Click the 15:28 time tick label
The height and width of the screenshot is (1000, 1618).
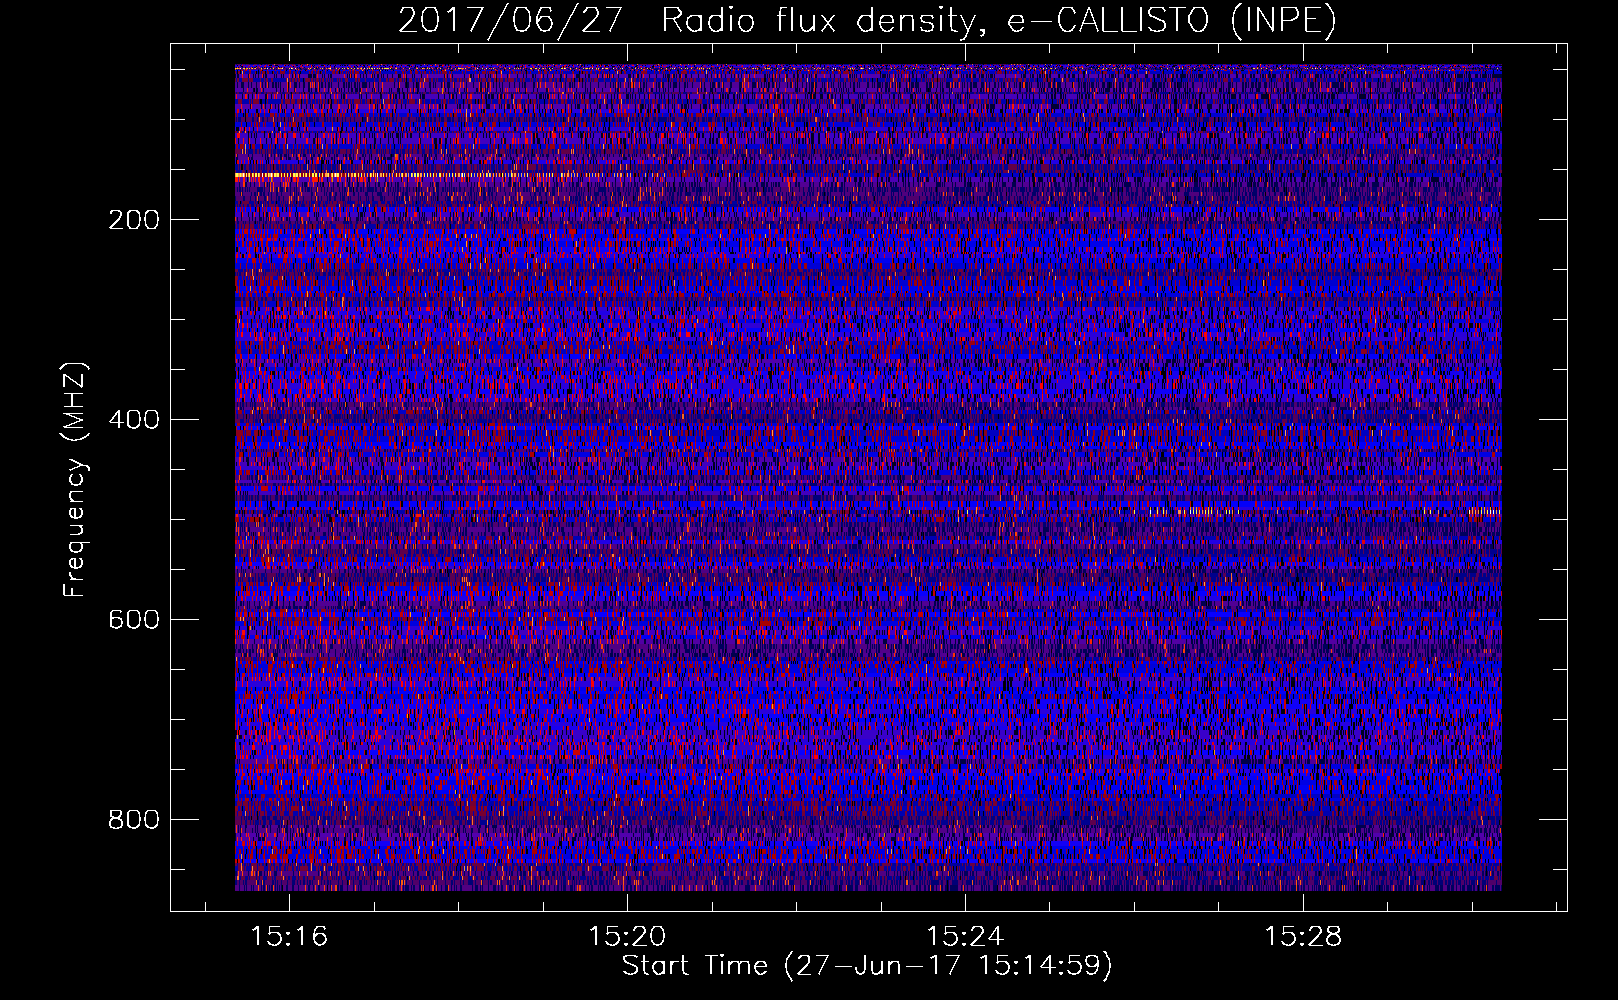pos(1303,937)
